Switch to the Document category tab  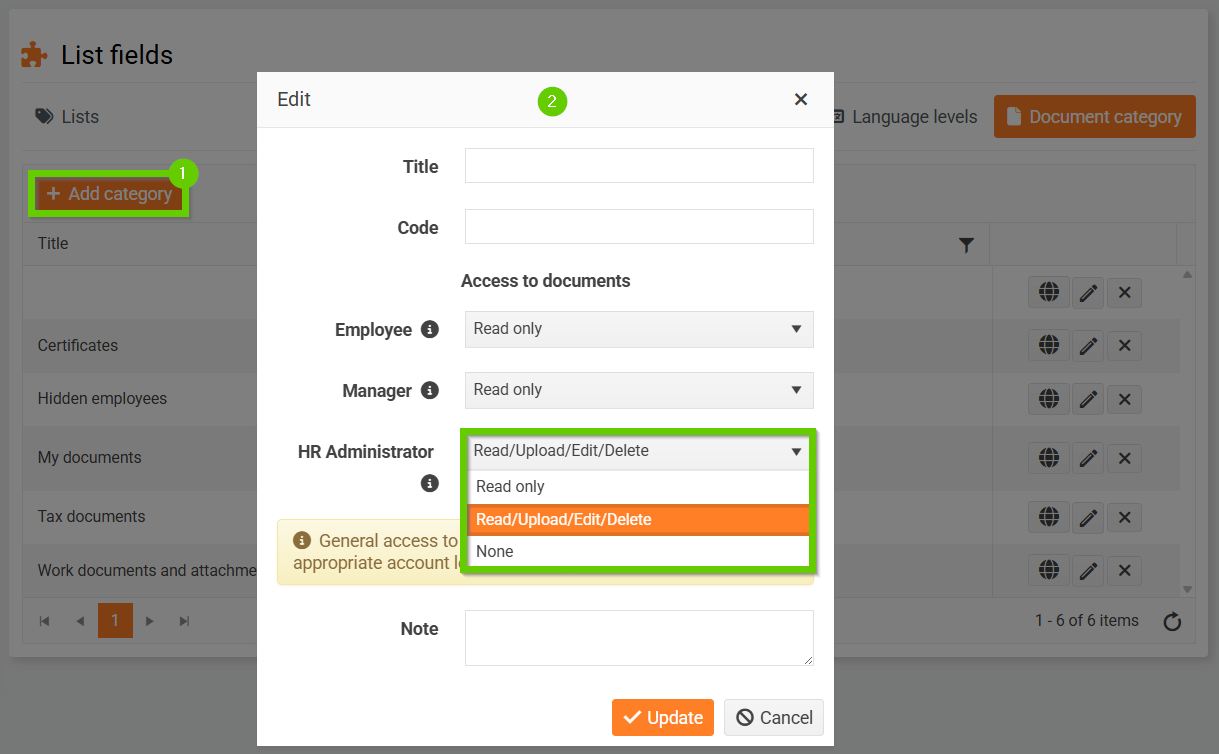pos(1094,117)
